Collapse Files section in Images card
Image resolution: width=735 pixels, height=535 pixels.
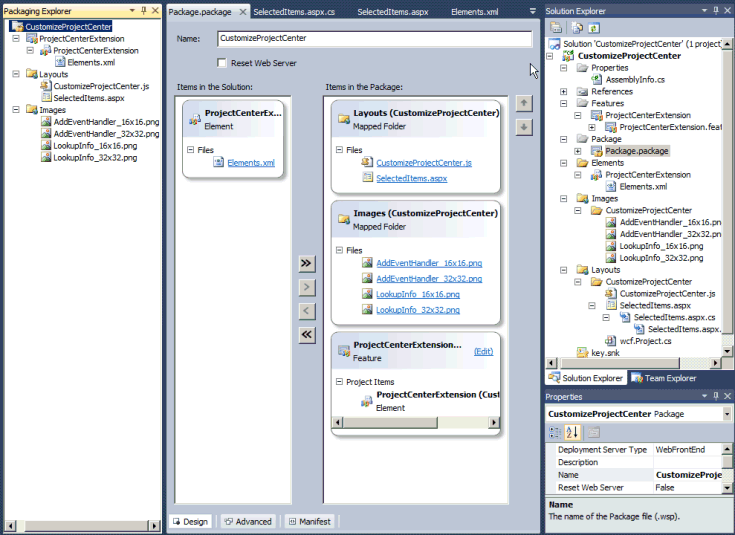pos(339,250)
